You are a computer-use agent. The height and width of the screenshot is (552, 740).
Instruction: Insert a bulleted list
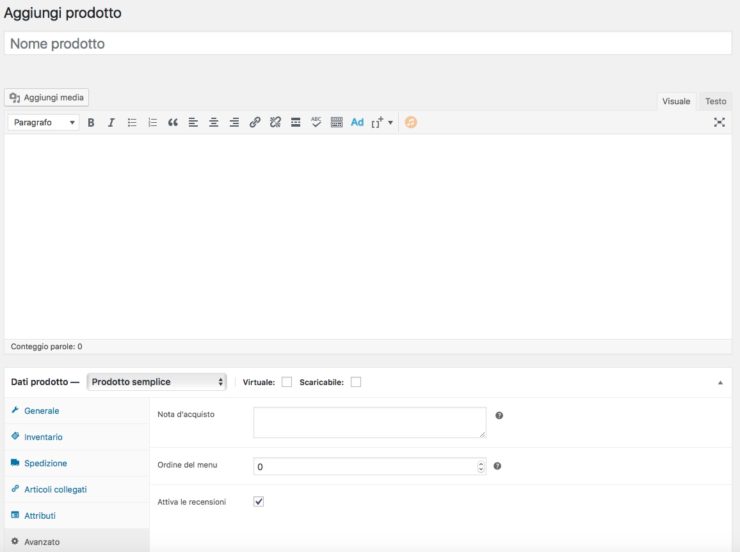pyautogui.click(x=132, y=123)
